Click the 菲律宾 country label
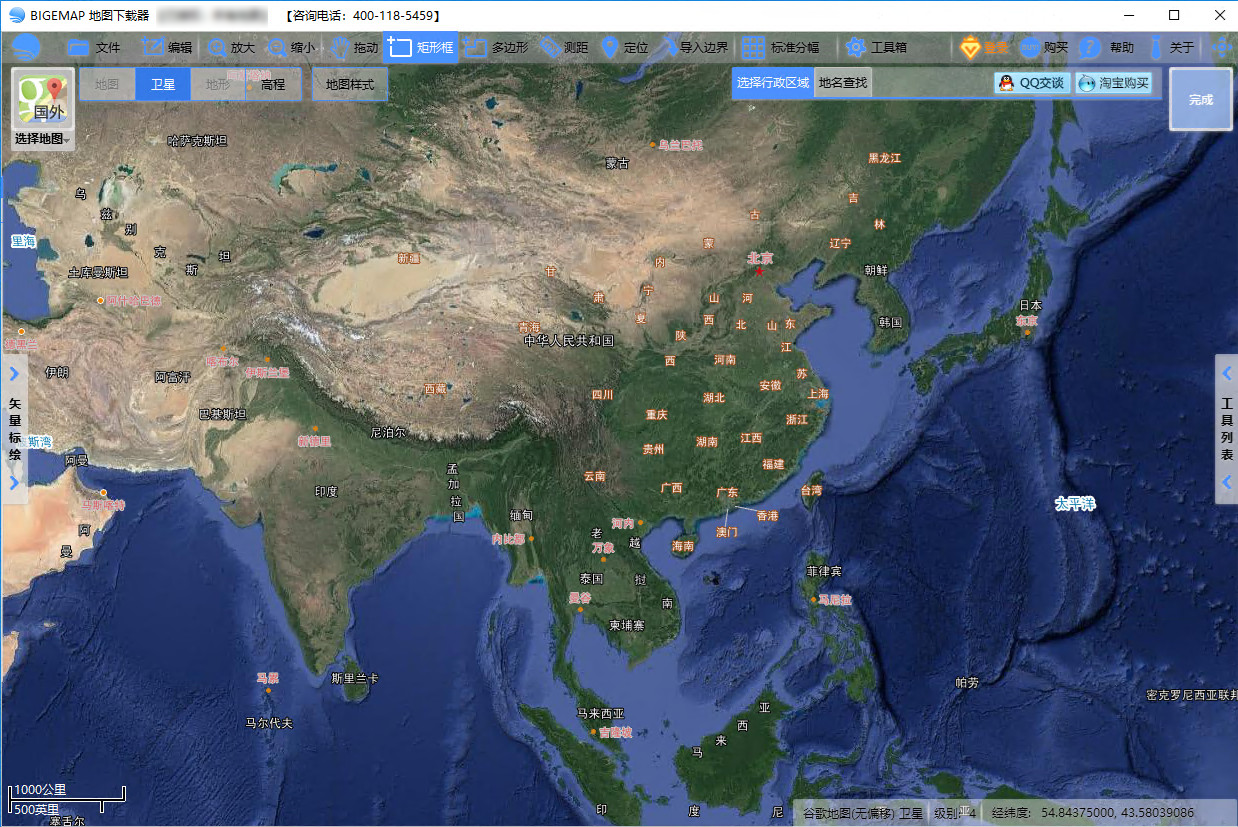Screen dimensions: 1238x827 point(824,571)
